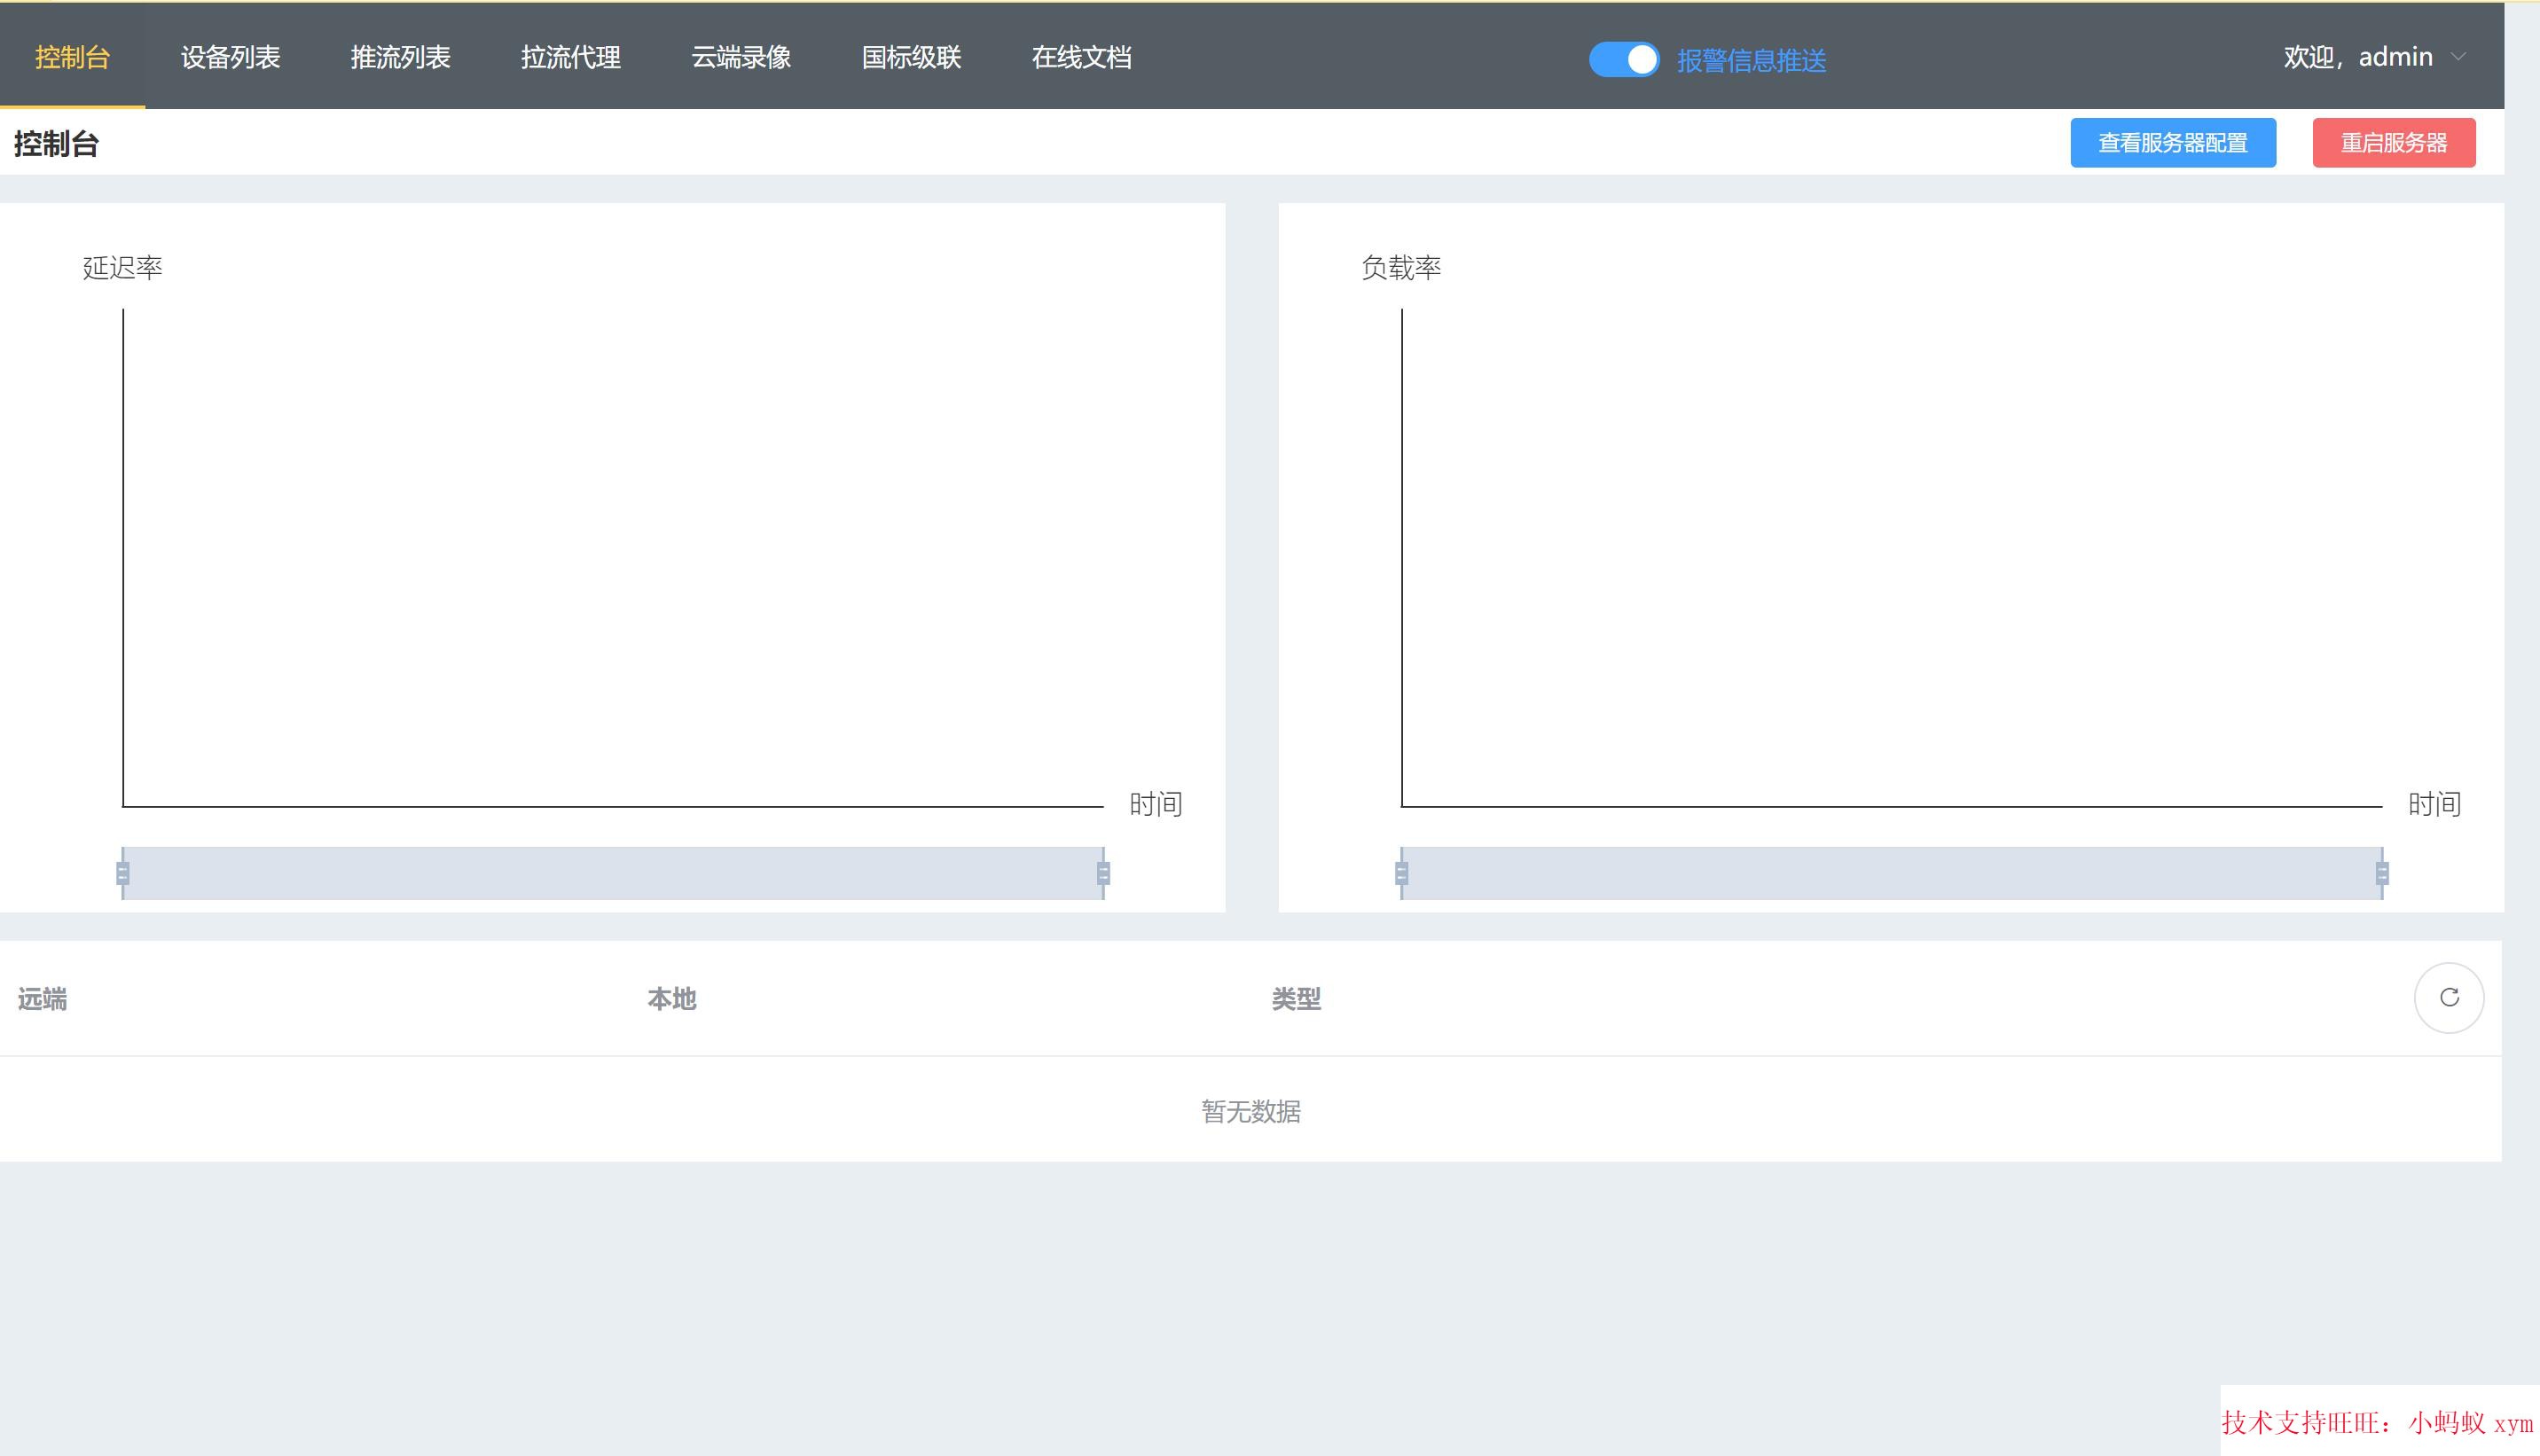Click the 暂无数据 empty table text
This screenshot has width=2540, height=1456.
1250,1111
